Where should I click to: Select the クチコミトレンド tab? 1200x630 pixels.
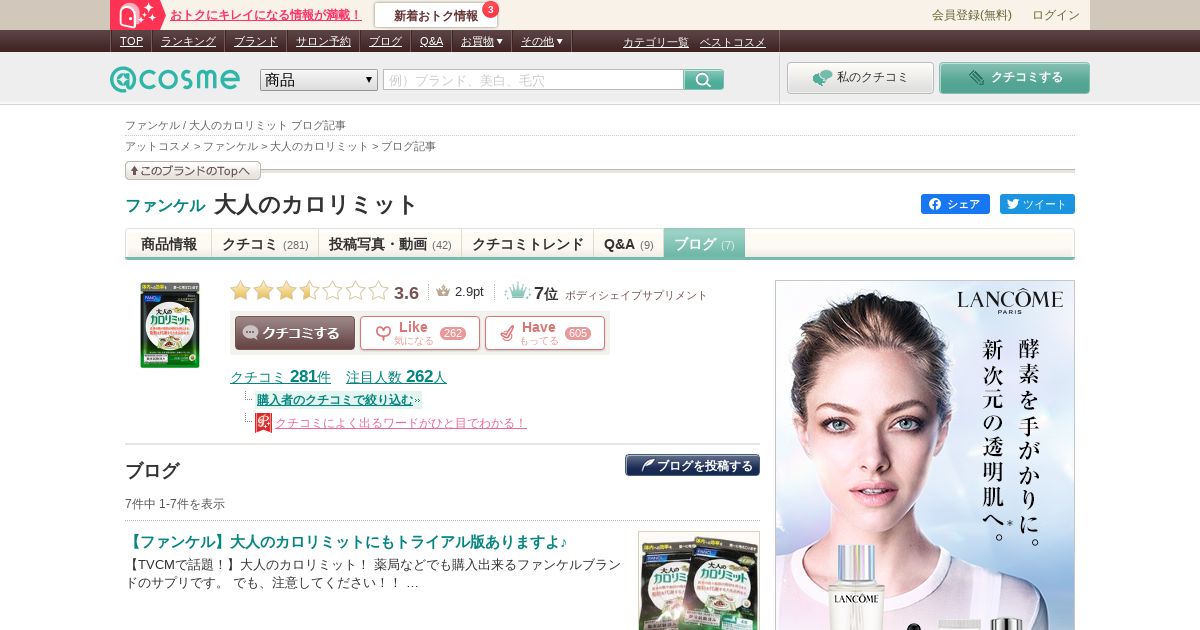coord(528,244)
